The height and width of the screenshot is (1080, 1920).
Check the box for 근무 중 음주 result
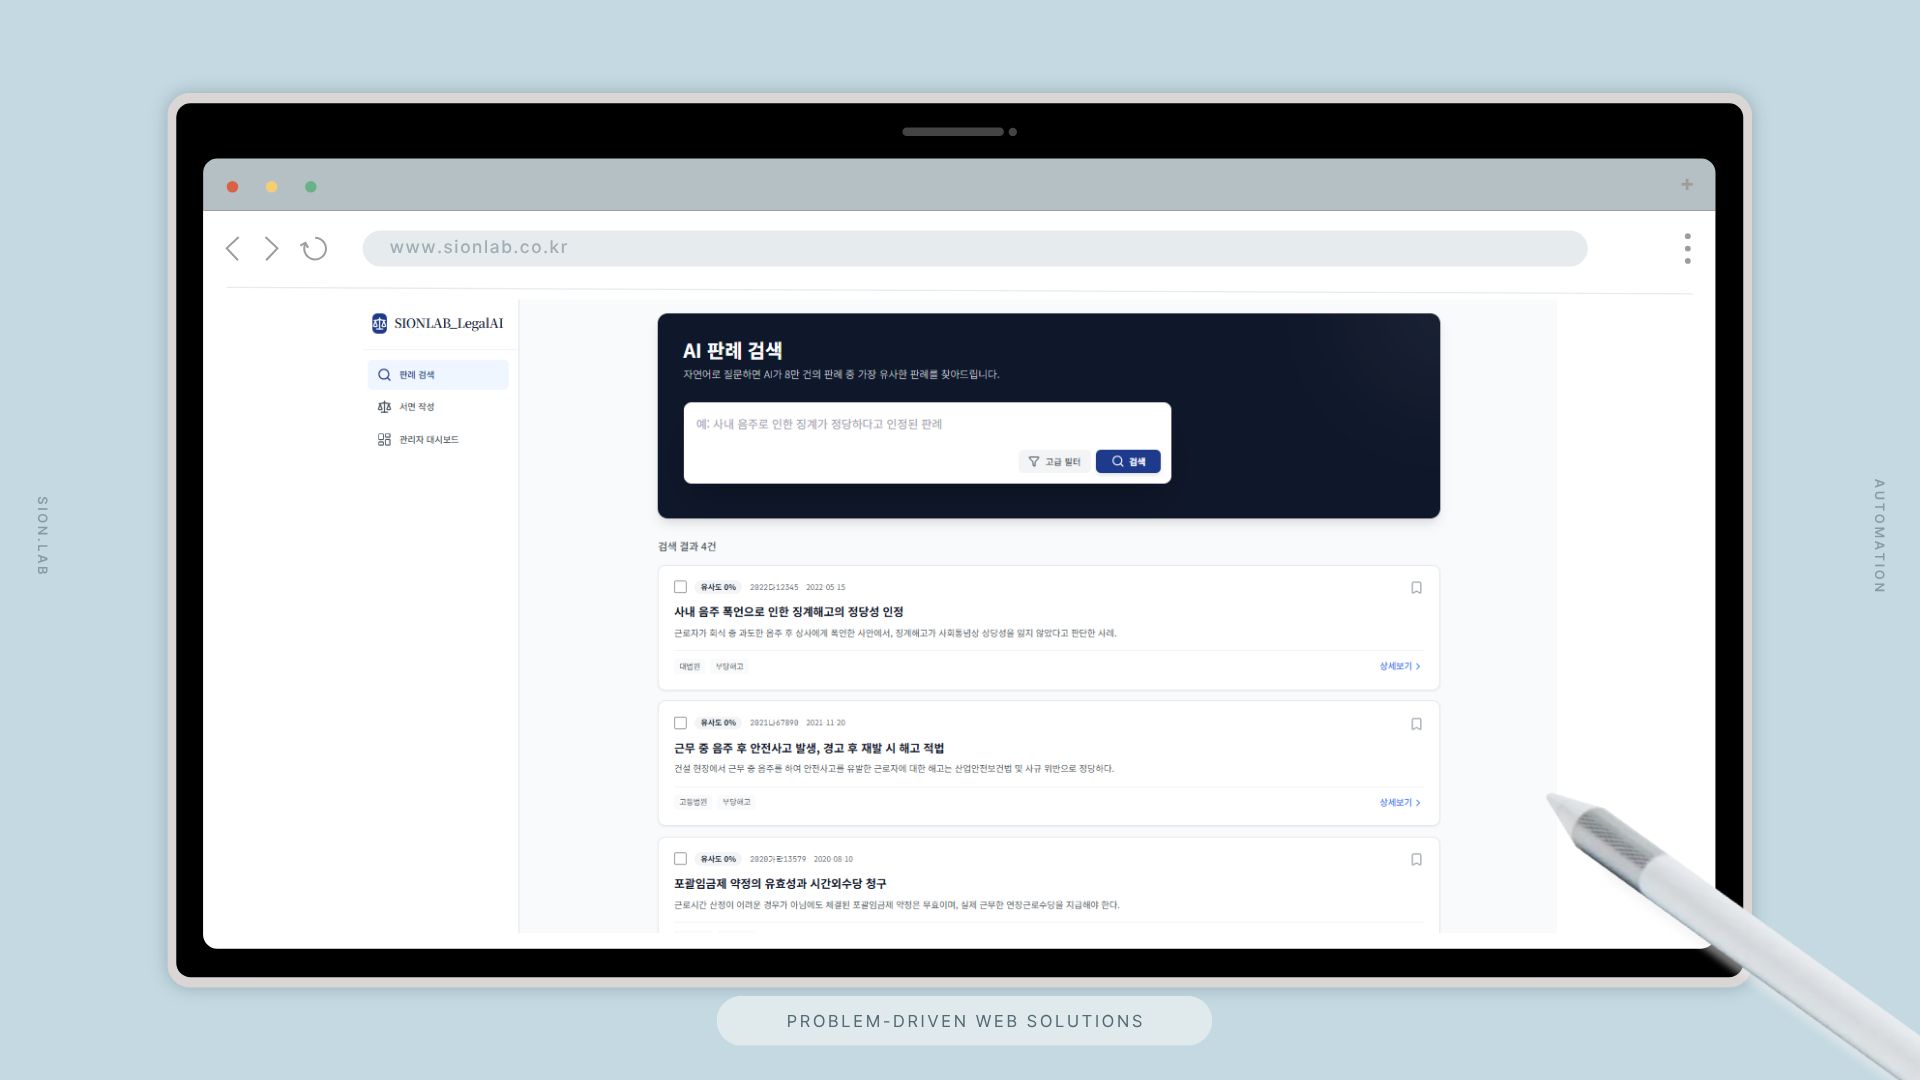click(x=680, y=723)
